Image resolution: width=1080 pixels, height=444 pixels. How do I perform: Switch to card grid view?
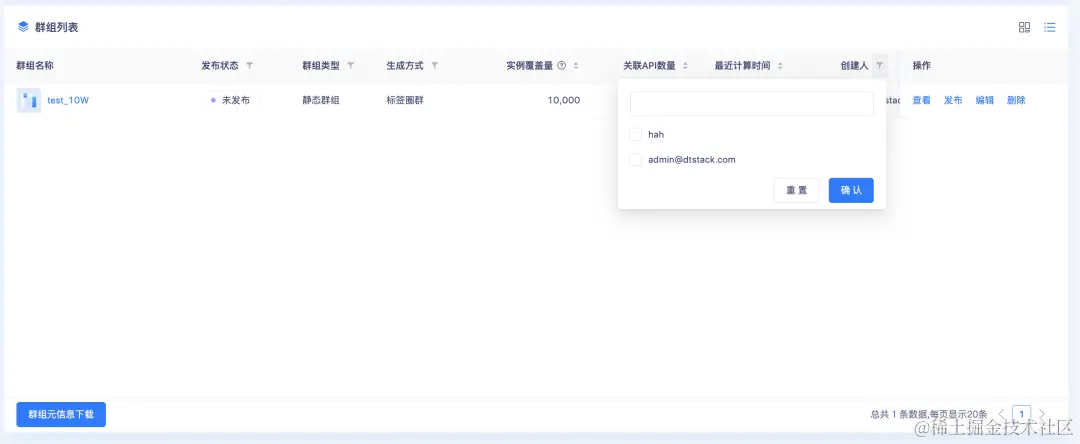[1024, 28]
